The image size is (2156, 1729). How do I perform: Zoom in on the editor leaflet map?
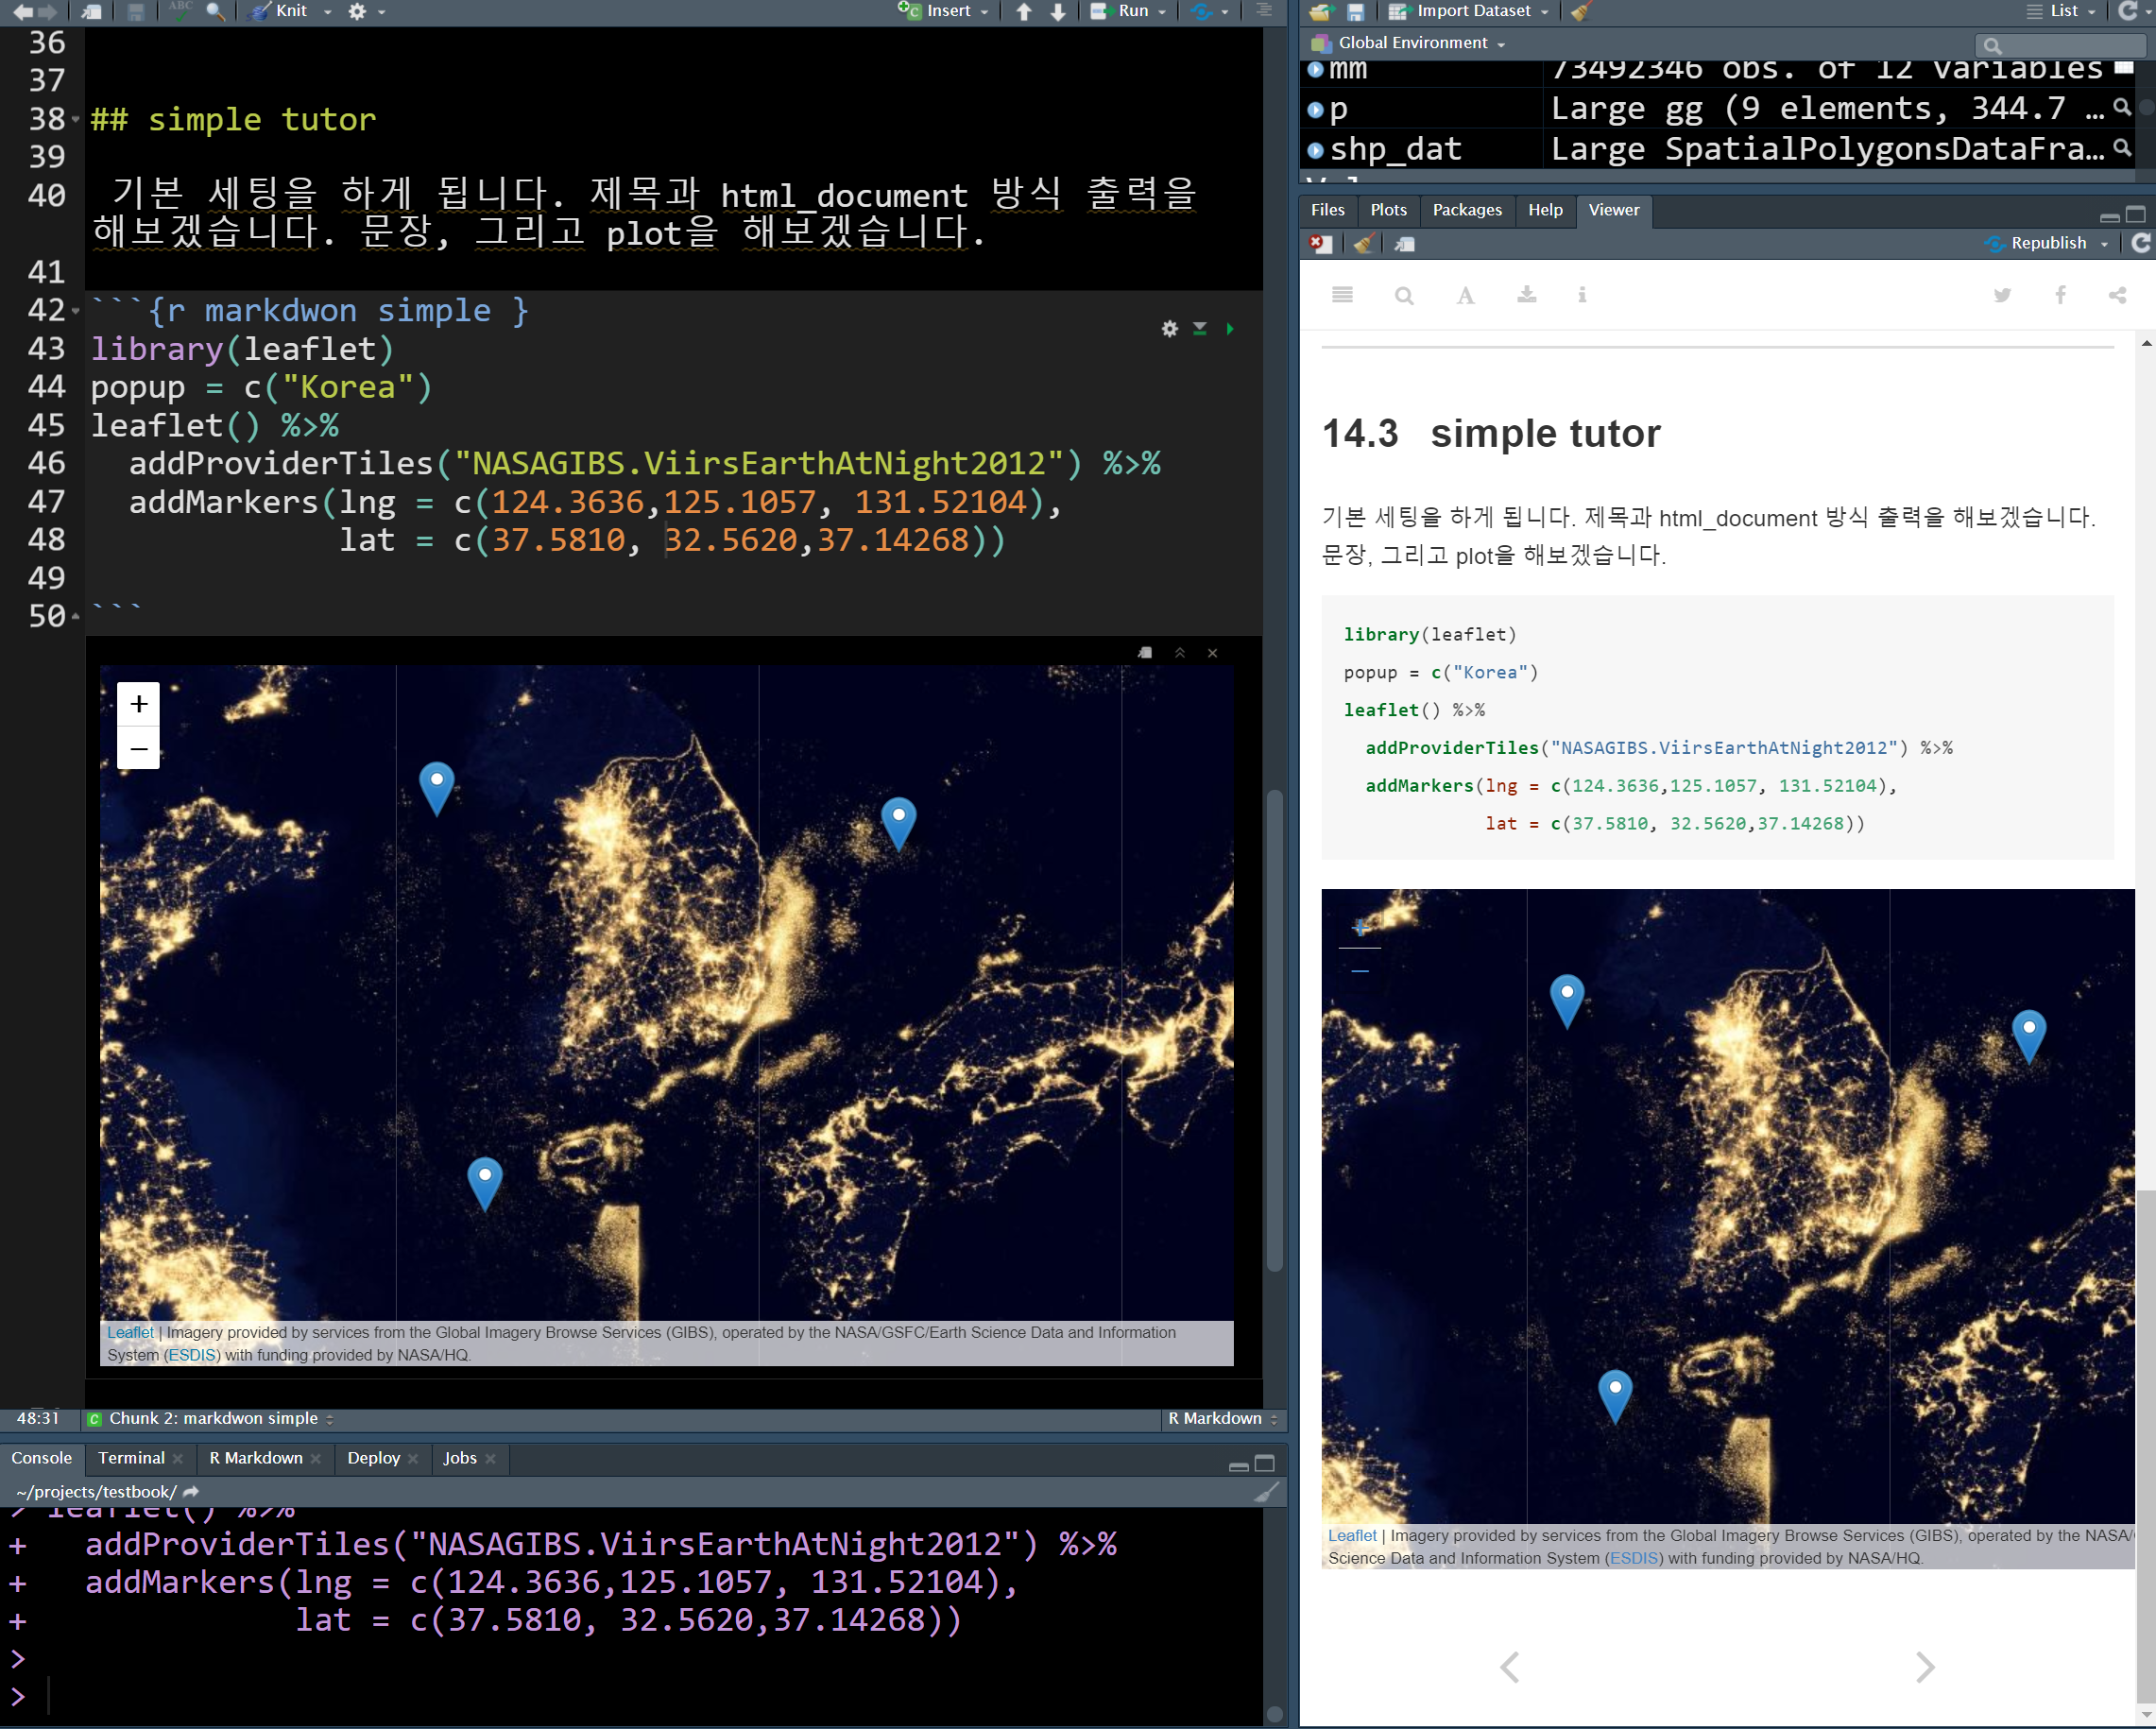coord(139,704)
